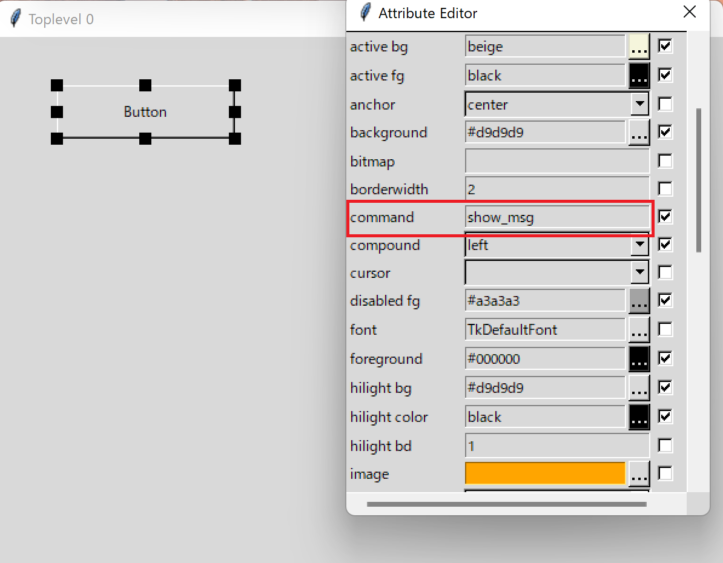Click the orange image field swatch
This screenshot has height=563, width=723.
545,474
